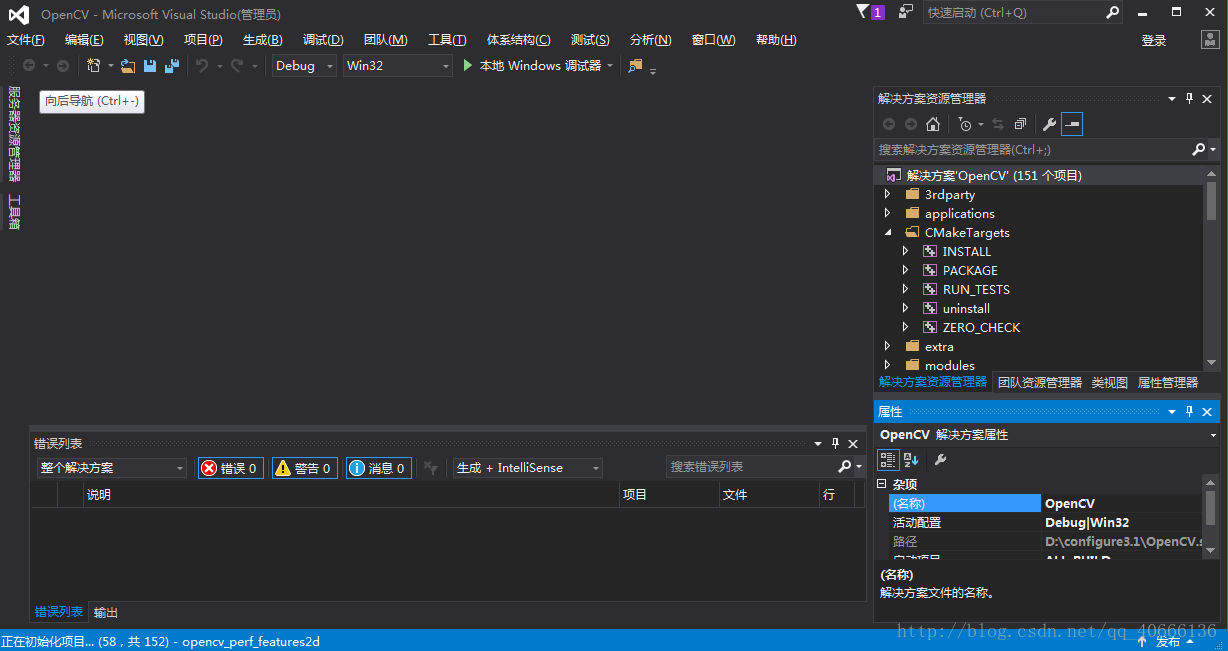1228x651 pixels.
Task: Open the 生成 + IntelliSense dropdown
Action: 528,468
